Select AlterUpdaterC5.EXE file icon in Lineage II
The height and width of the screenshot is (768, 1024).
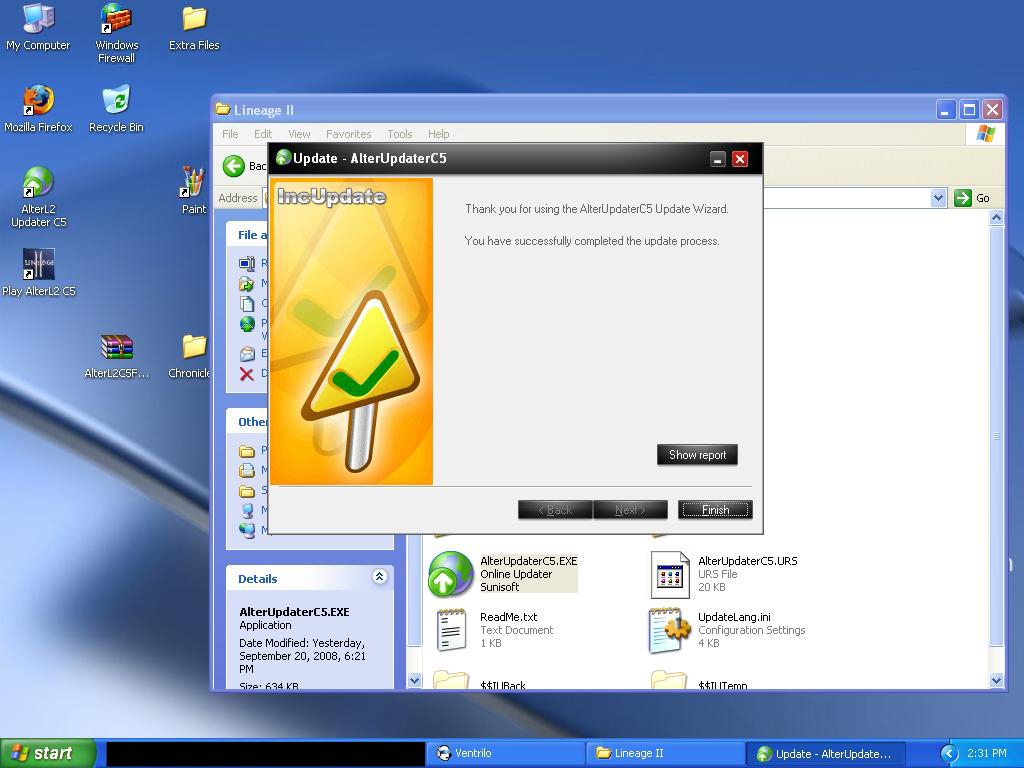click(x=451, y=574)
